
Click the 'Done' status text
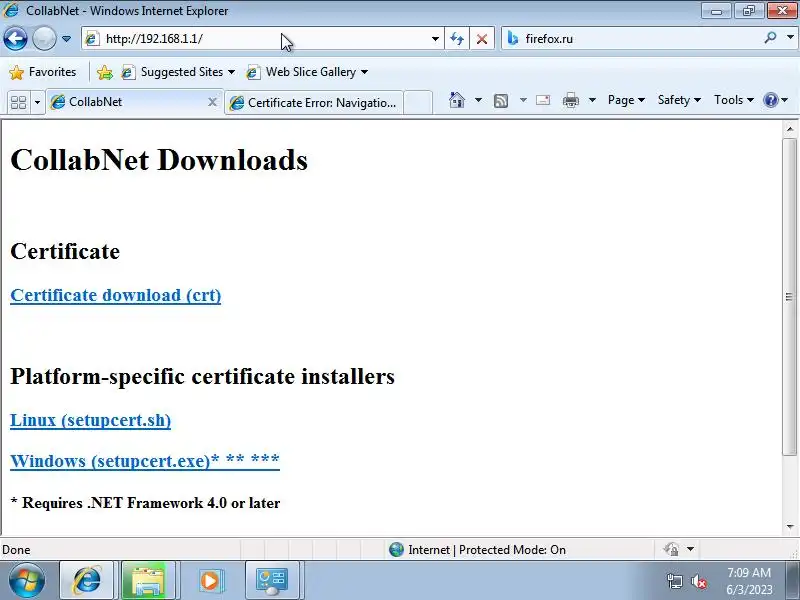(x=16, y=550)
